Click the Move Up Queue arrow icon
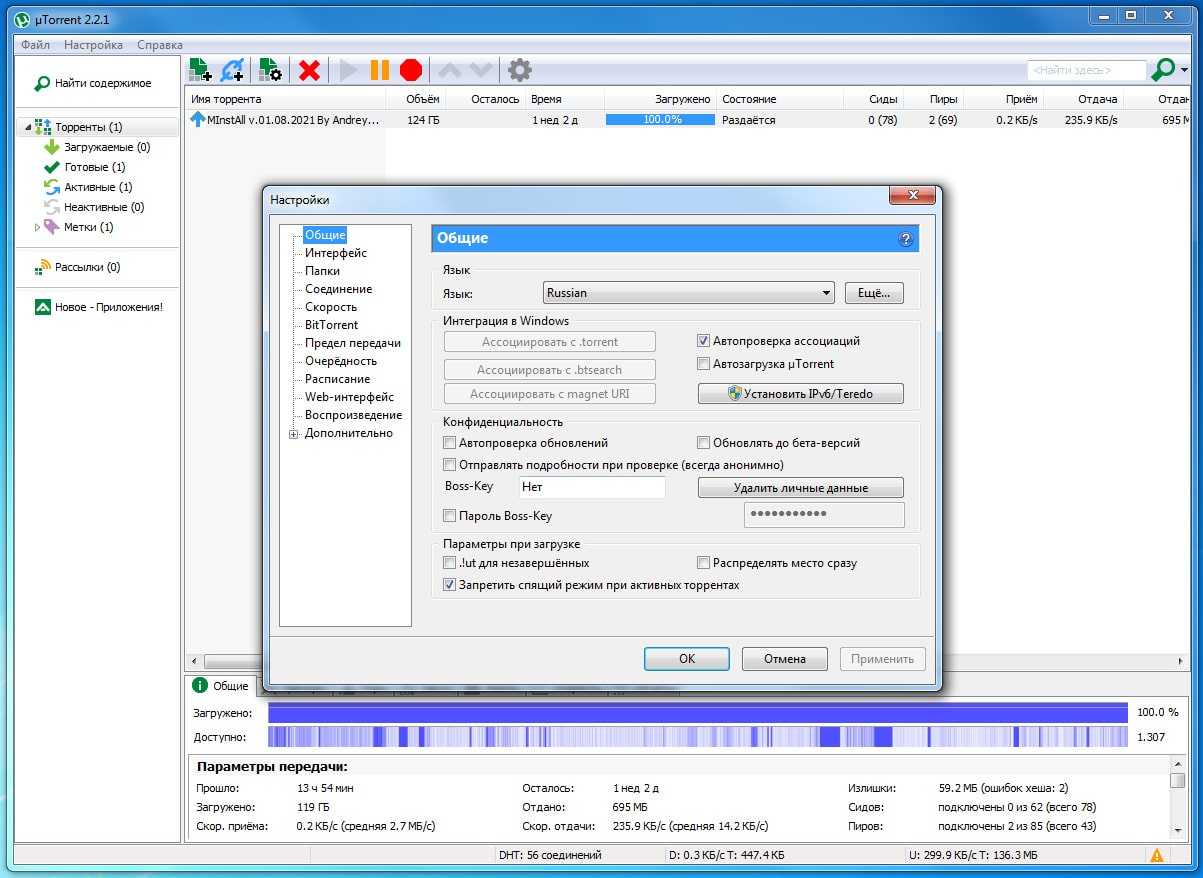 (x=450, y=70)
